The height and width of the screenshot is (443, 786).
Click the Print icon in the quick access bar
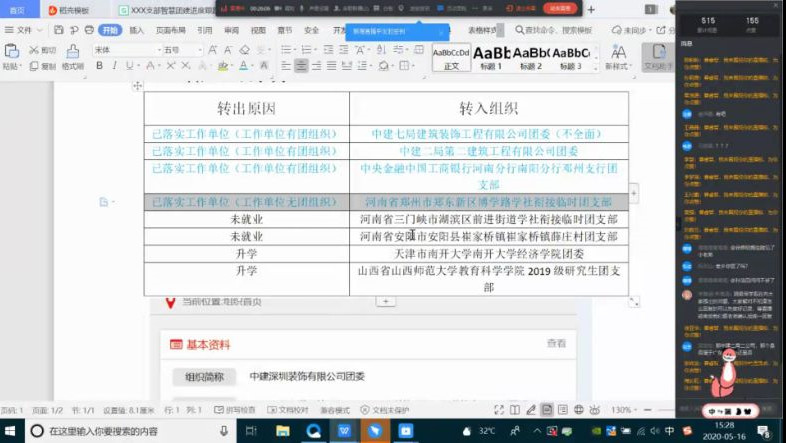[89, 30]
